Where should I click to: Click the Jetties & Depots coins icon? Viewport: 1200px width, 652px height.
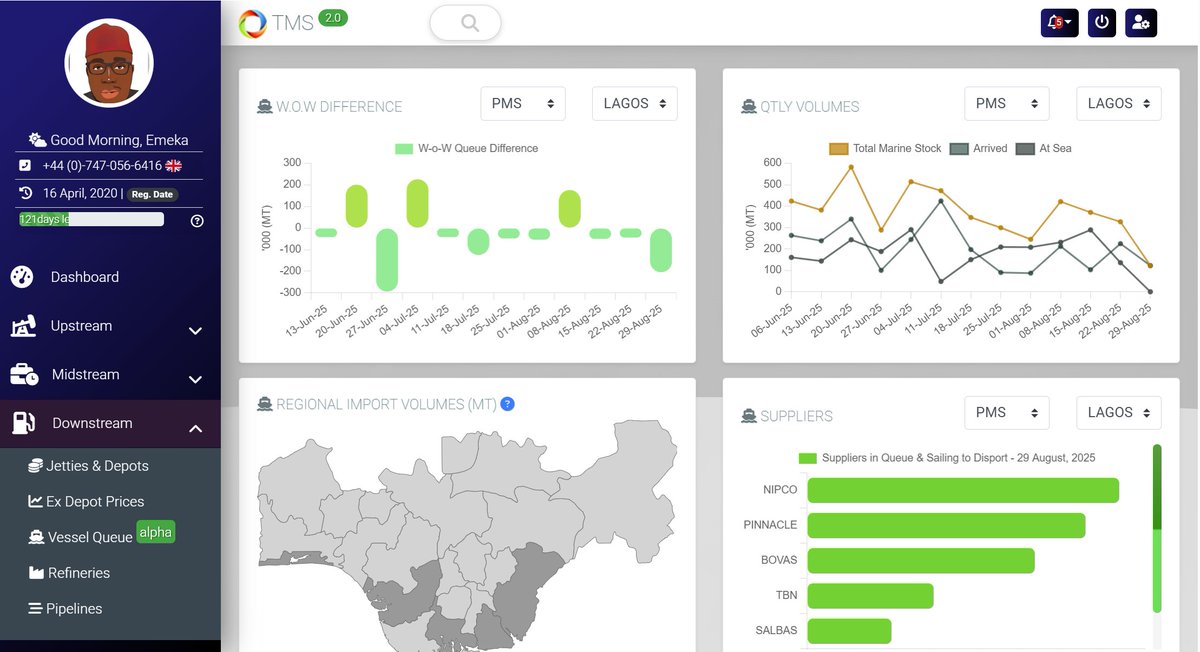point(35,466)
